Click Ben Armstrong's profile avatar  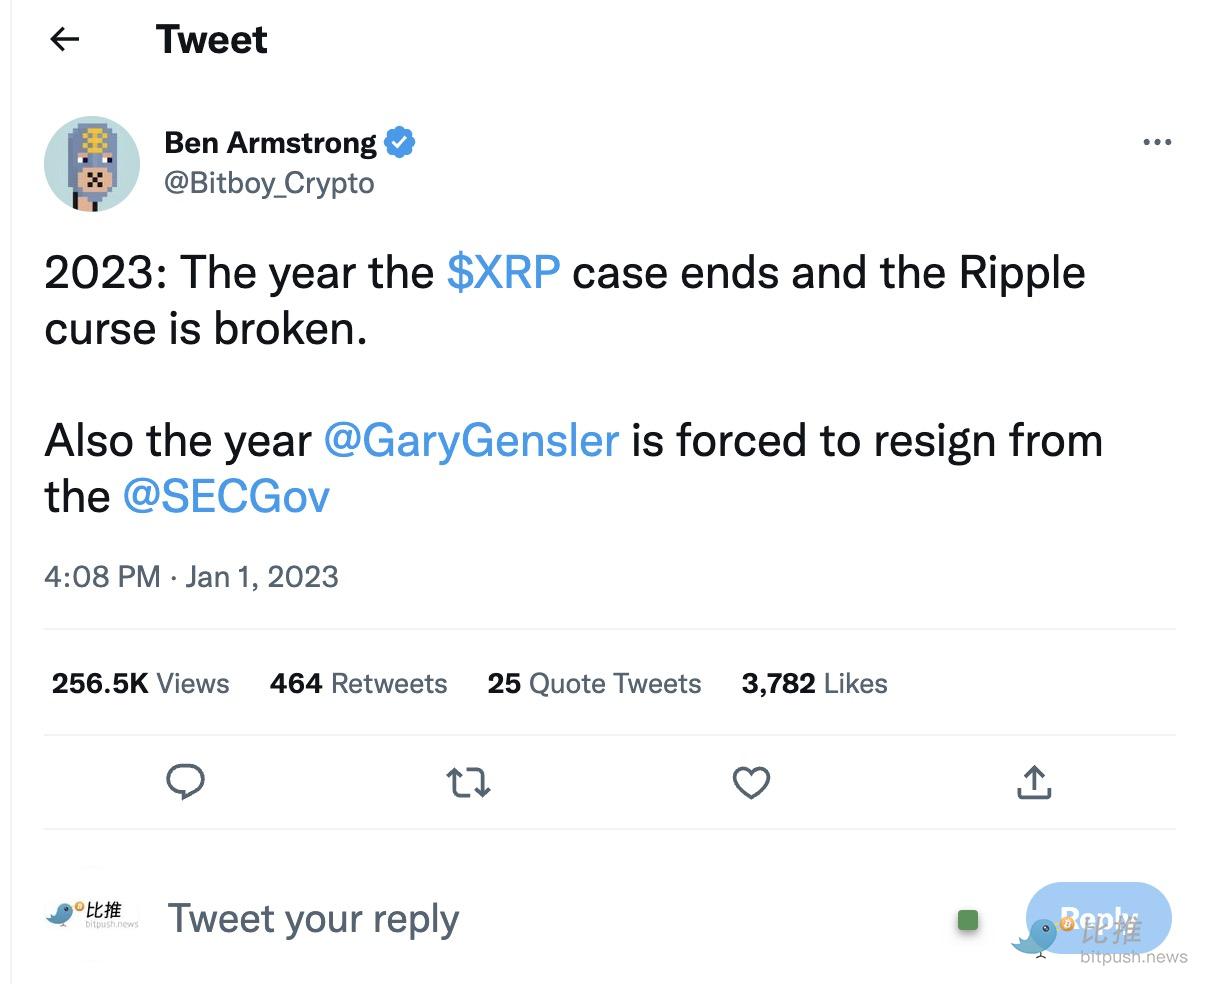[x=92, y=163]
